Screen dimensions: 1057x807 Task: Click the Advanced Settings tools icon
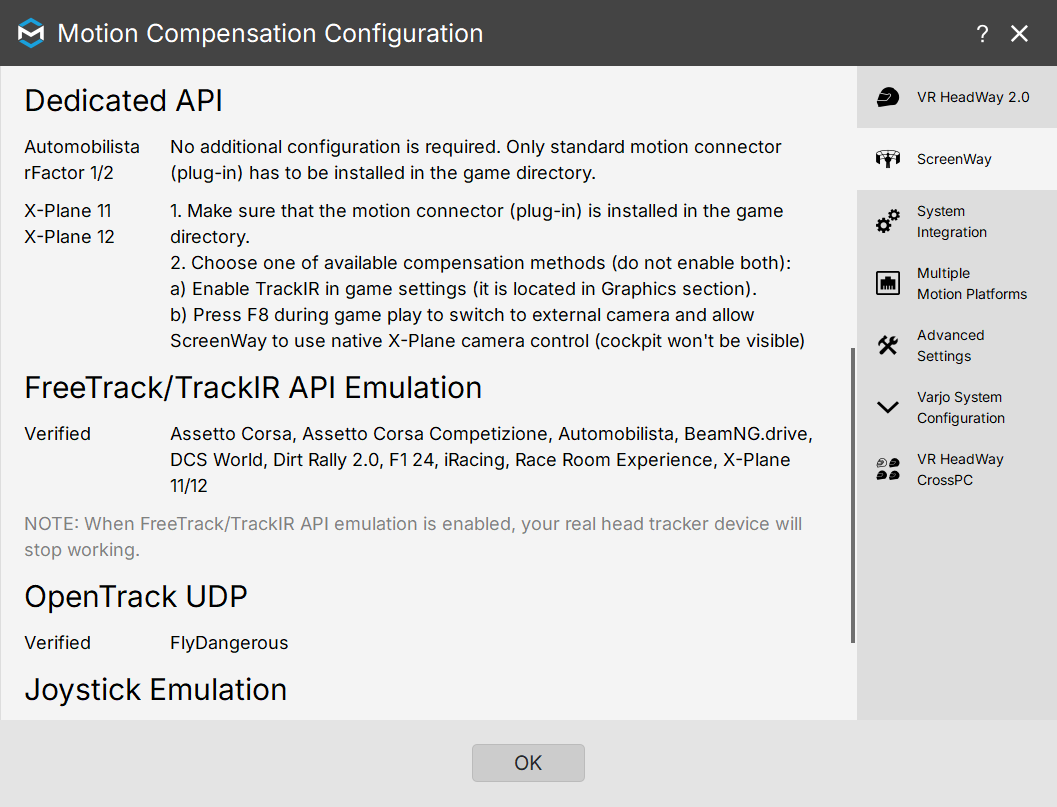point(888,345)
